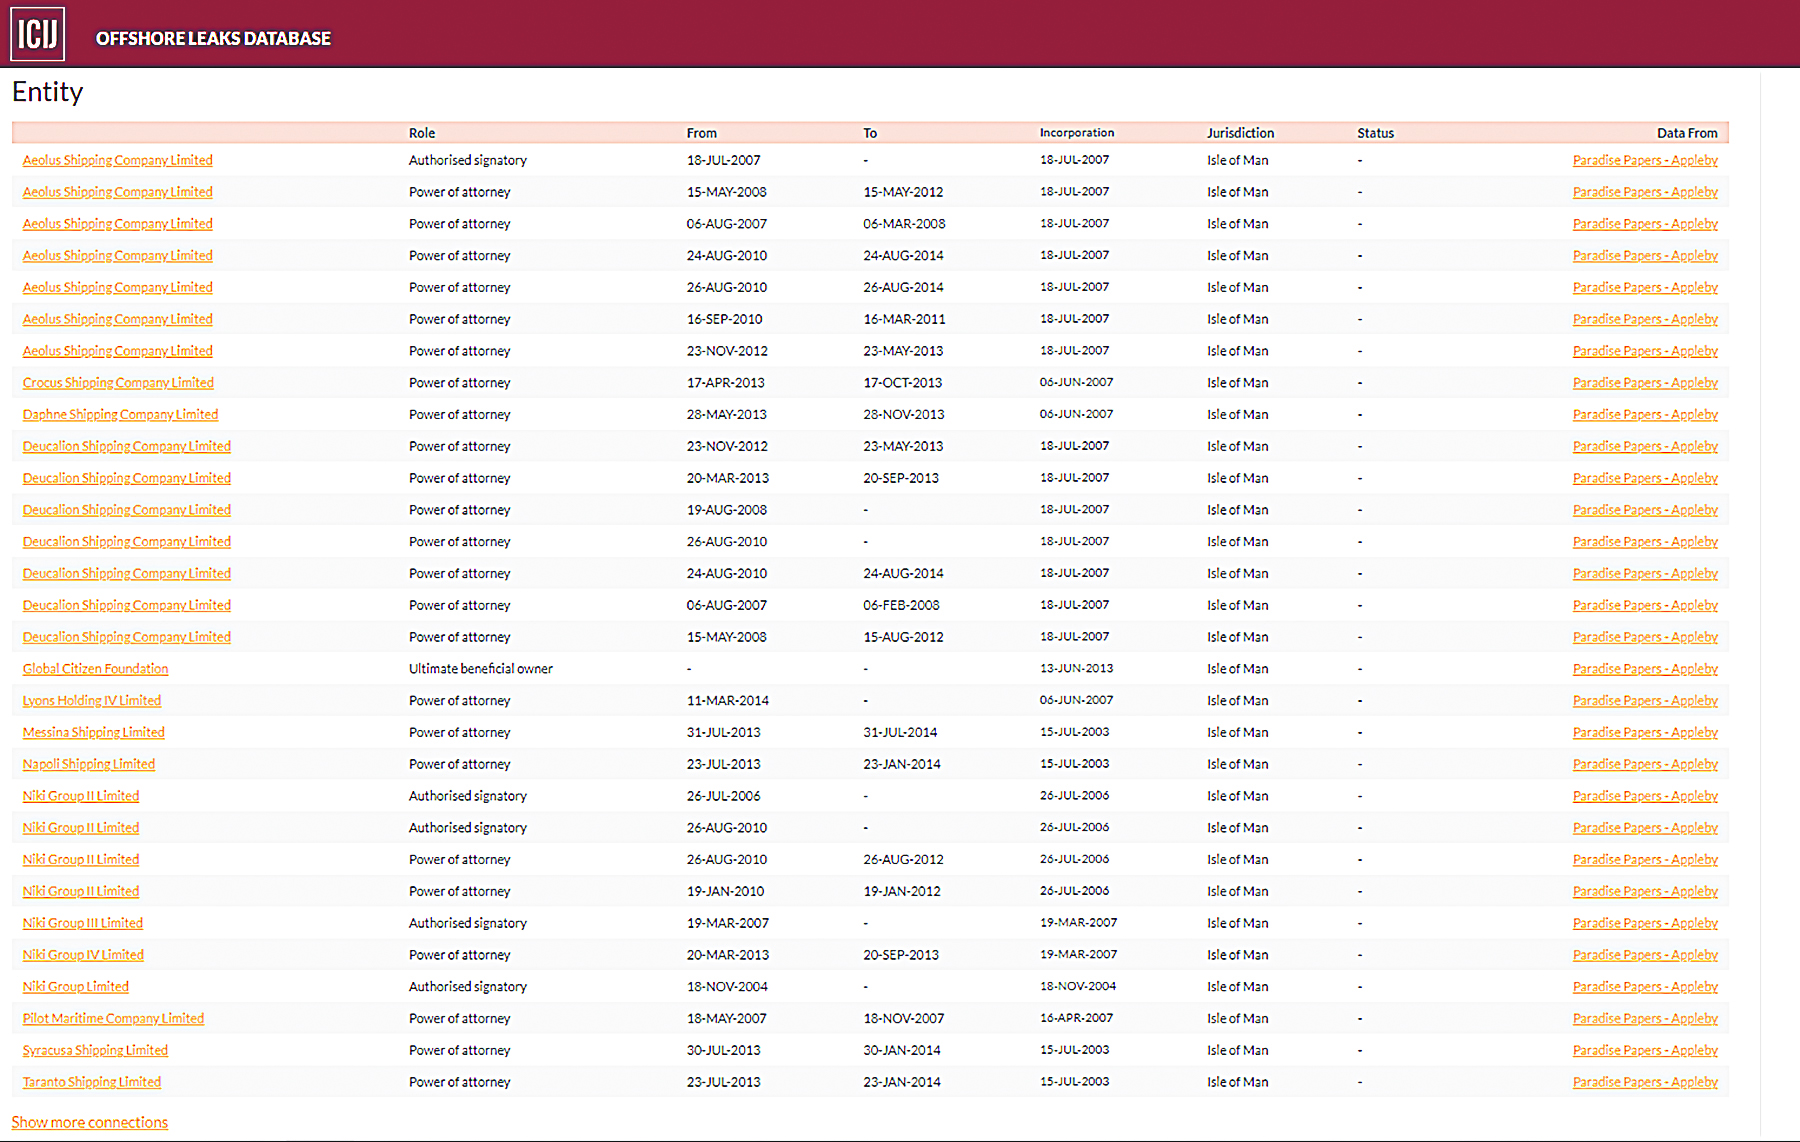This screenshot has width=1800, height=1142.
Task: Click the Jurisdiction column header
Action: click(x=1241, y=133)
